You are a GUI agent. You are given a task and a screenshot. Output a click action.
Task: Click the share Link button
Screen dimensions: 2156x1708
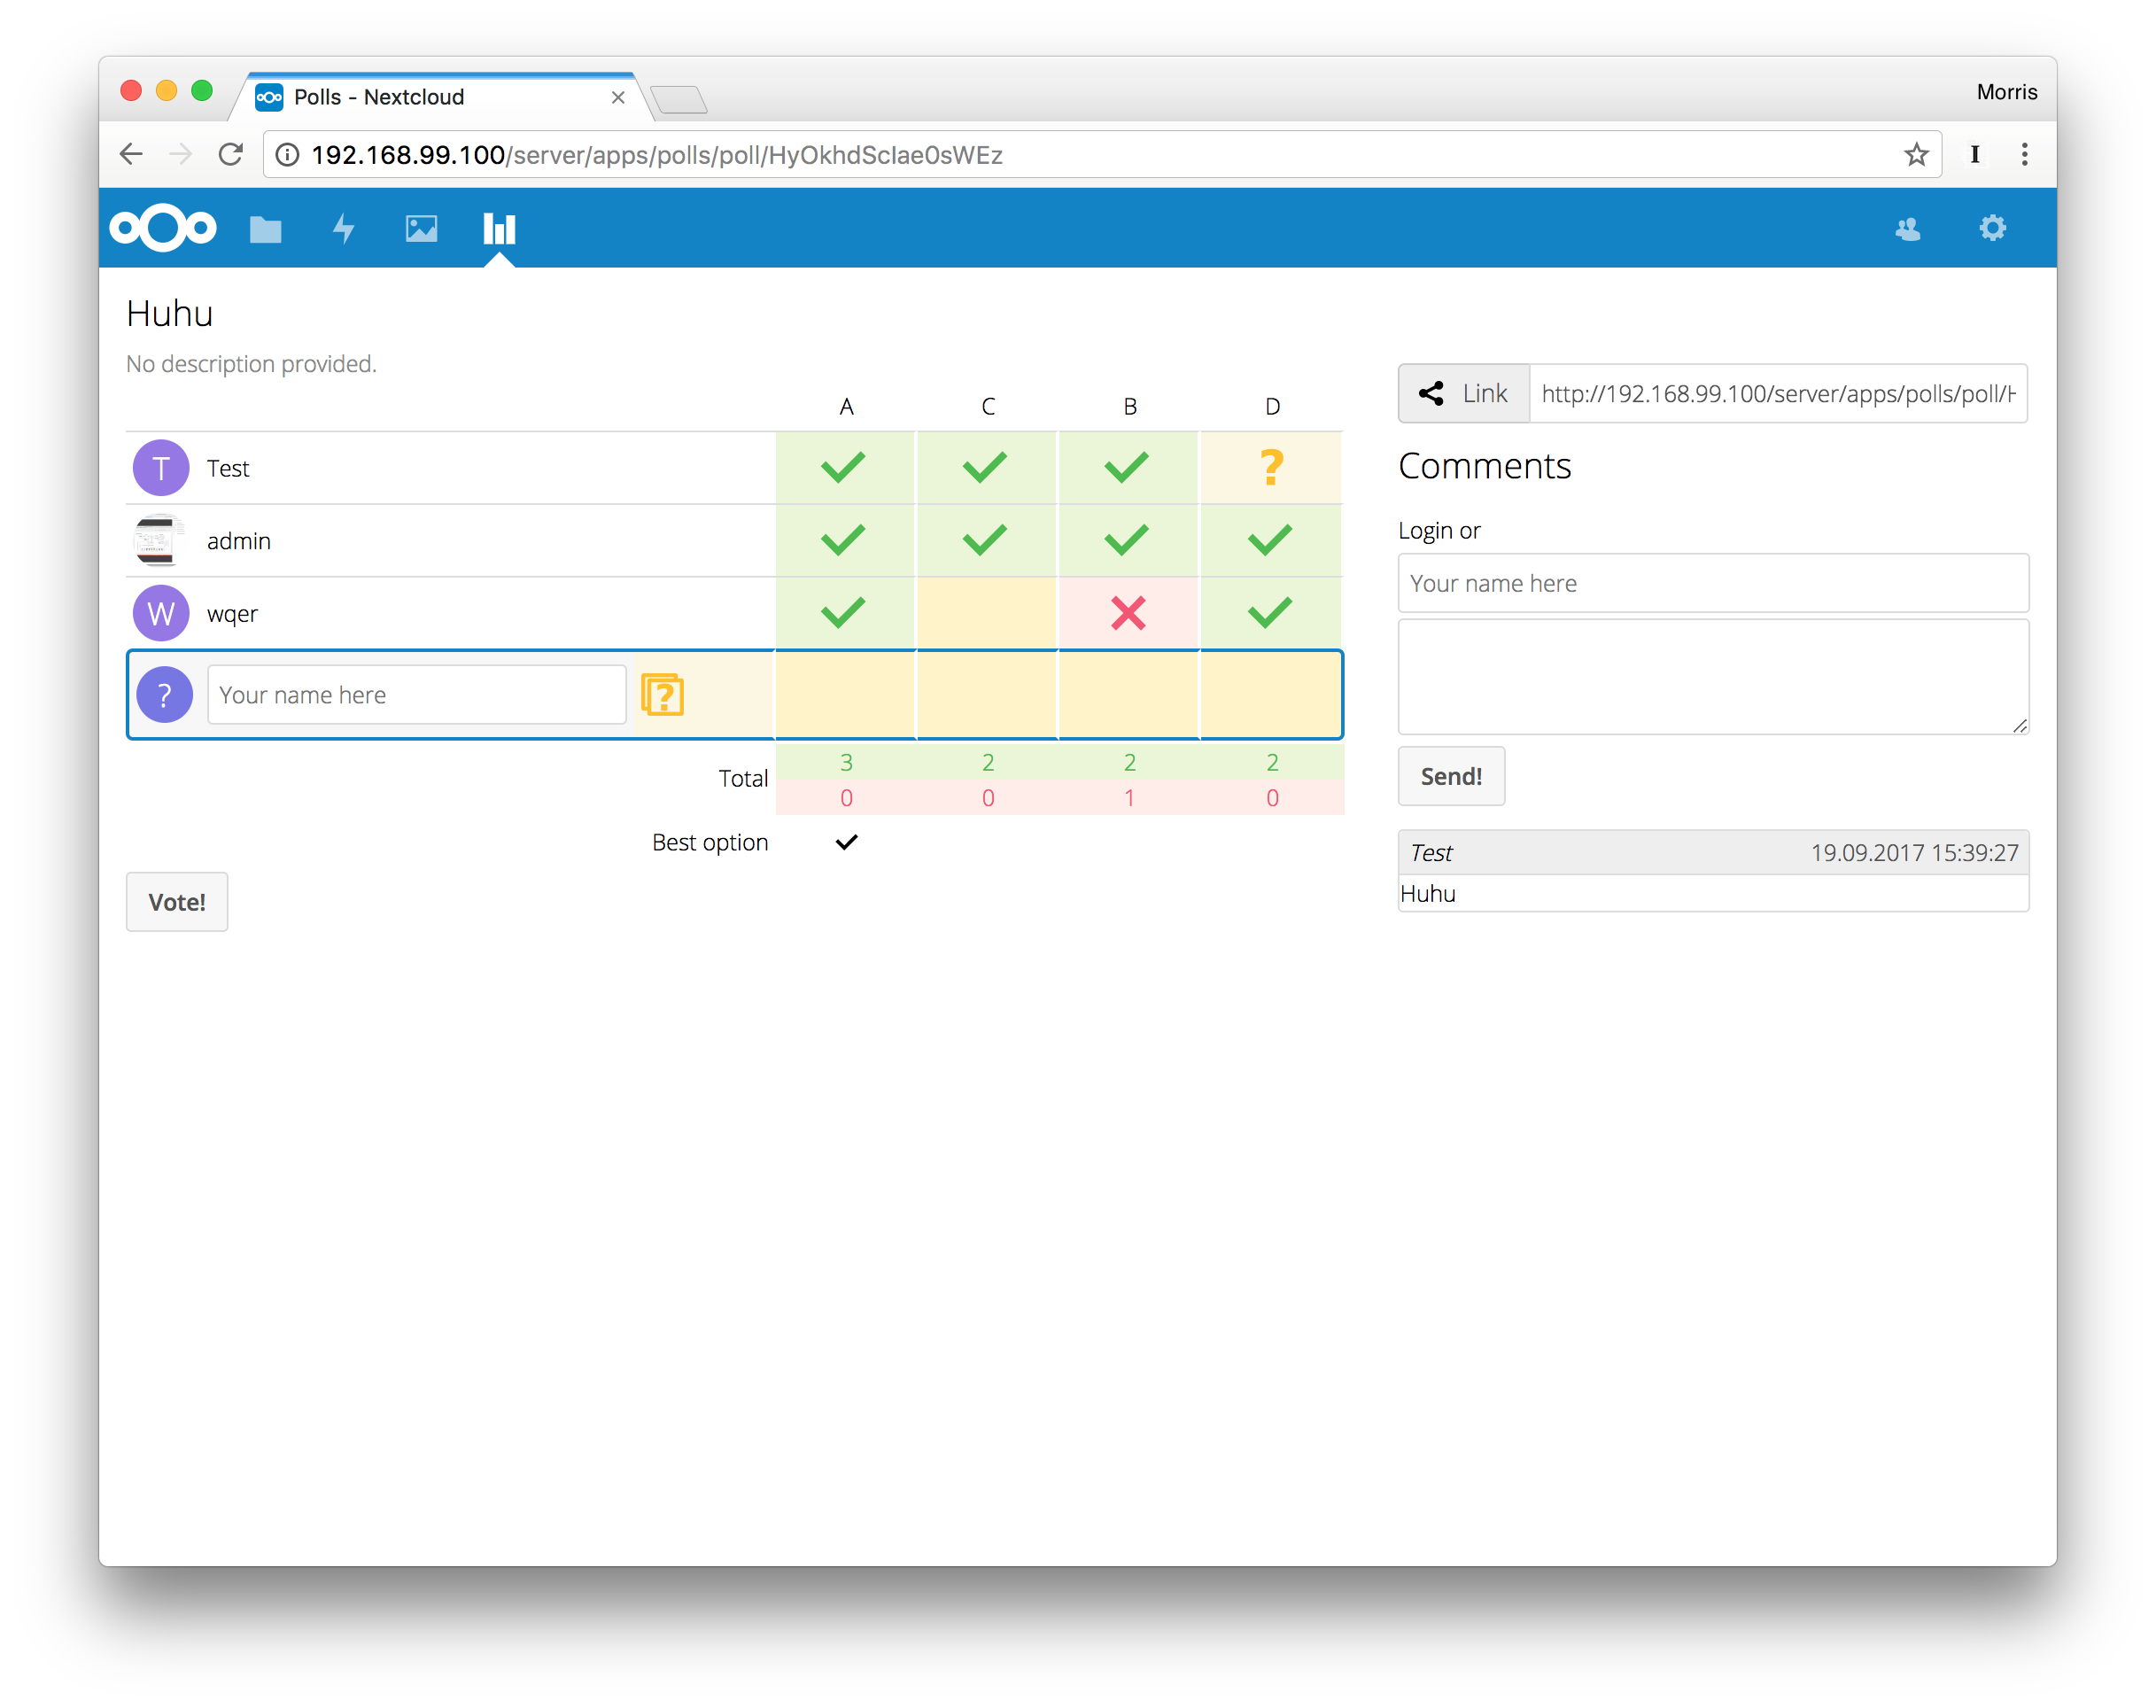[x=1464, y=394]
